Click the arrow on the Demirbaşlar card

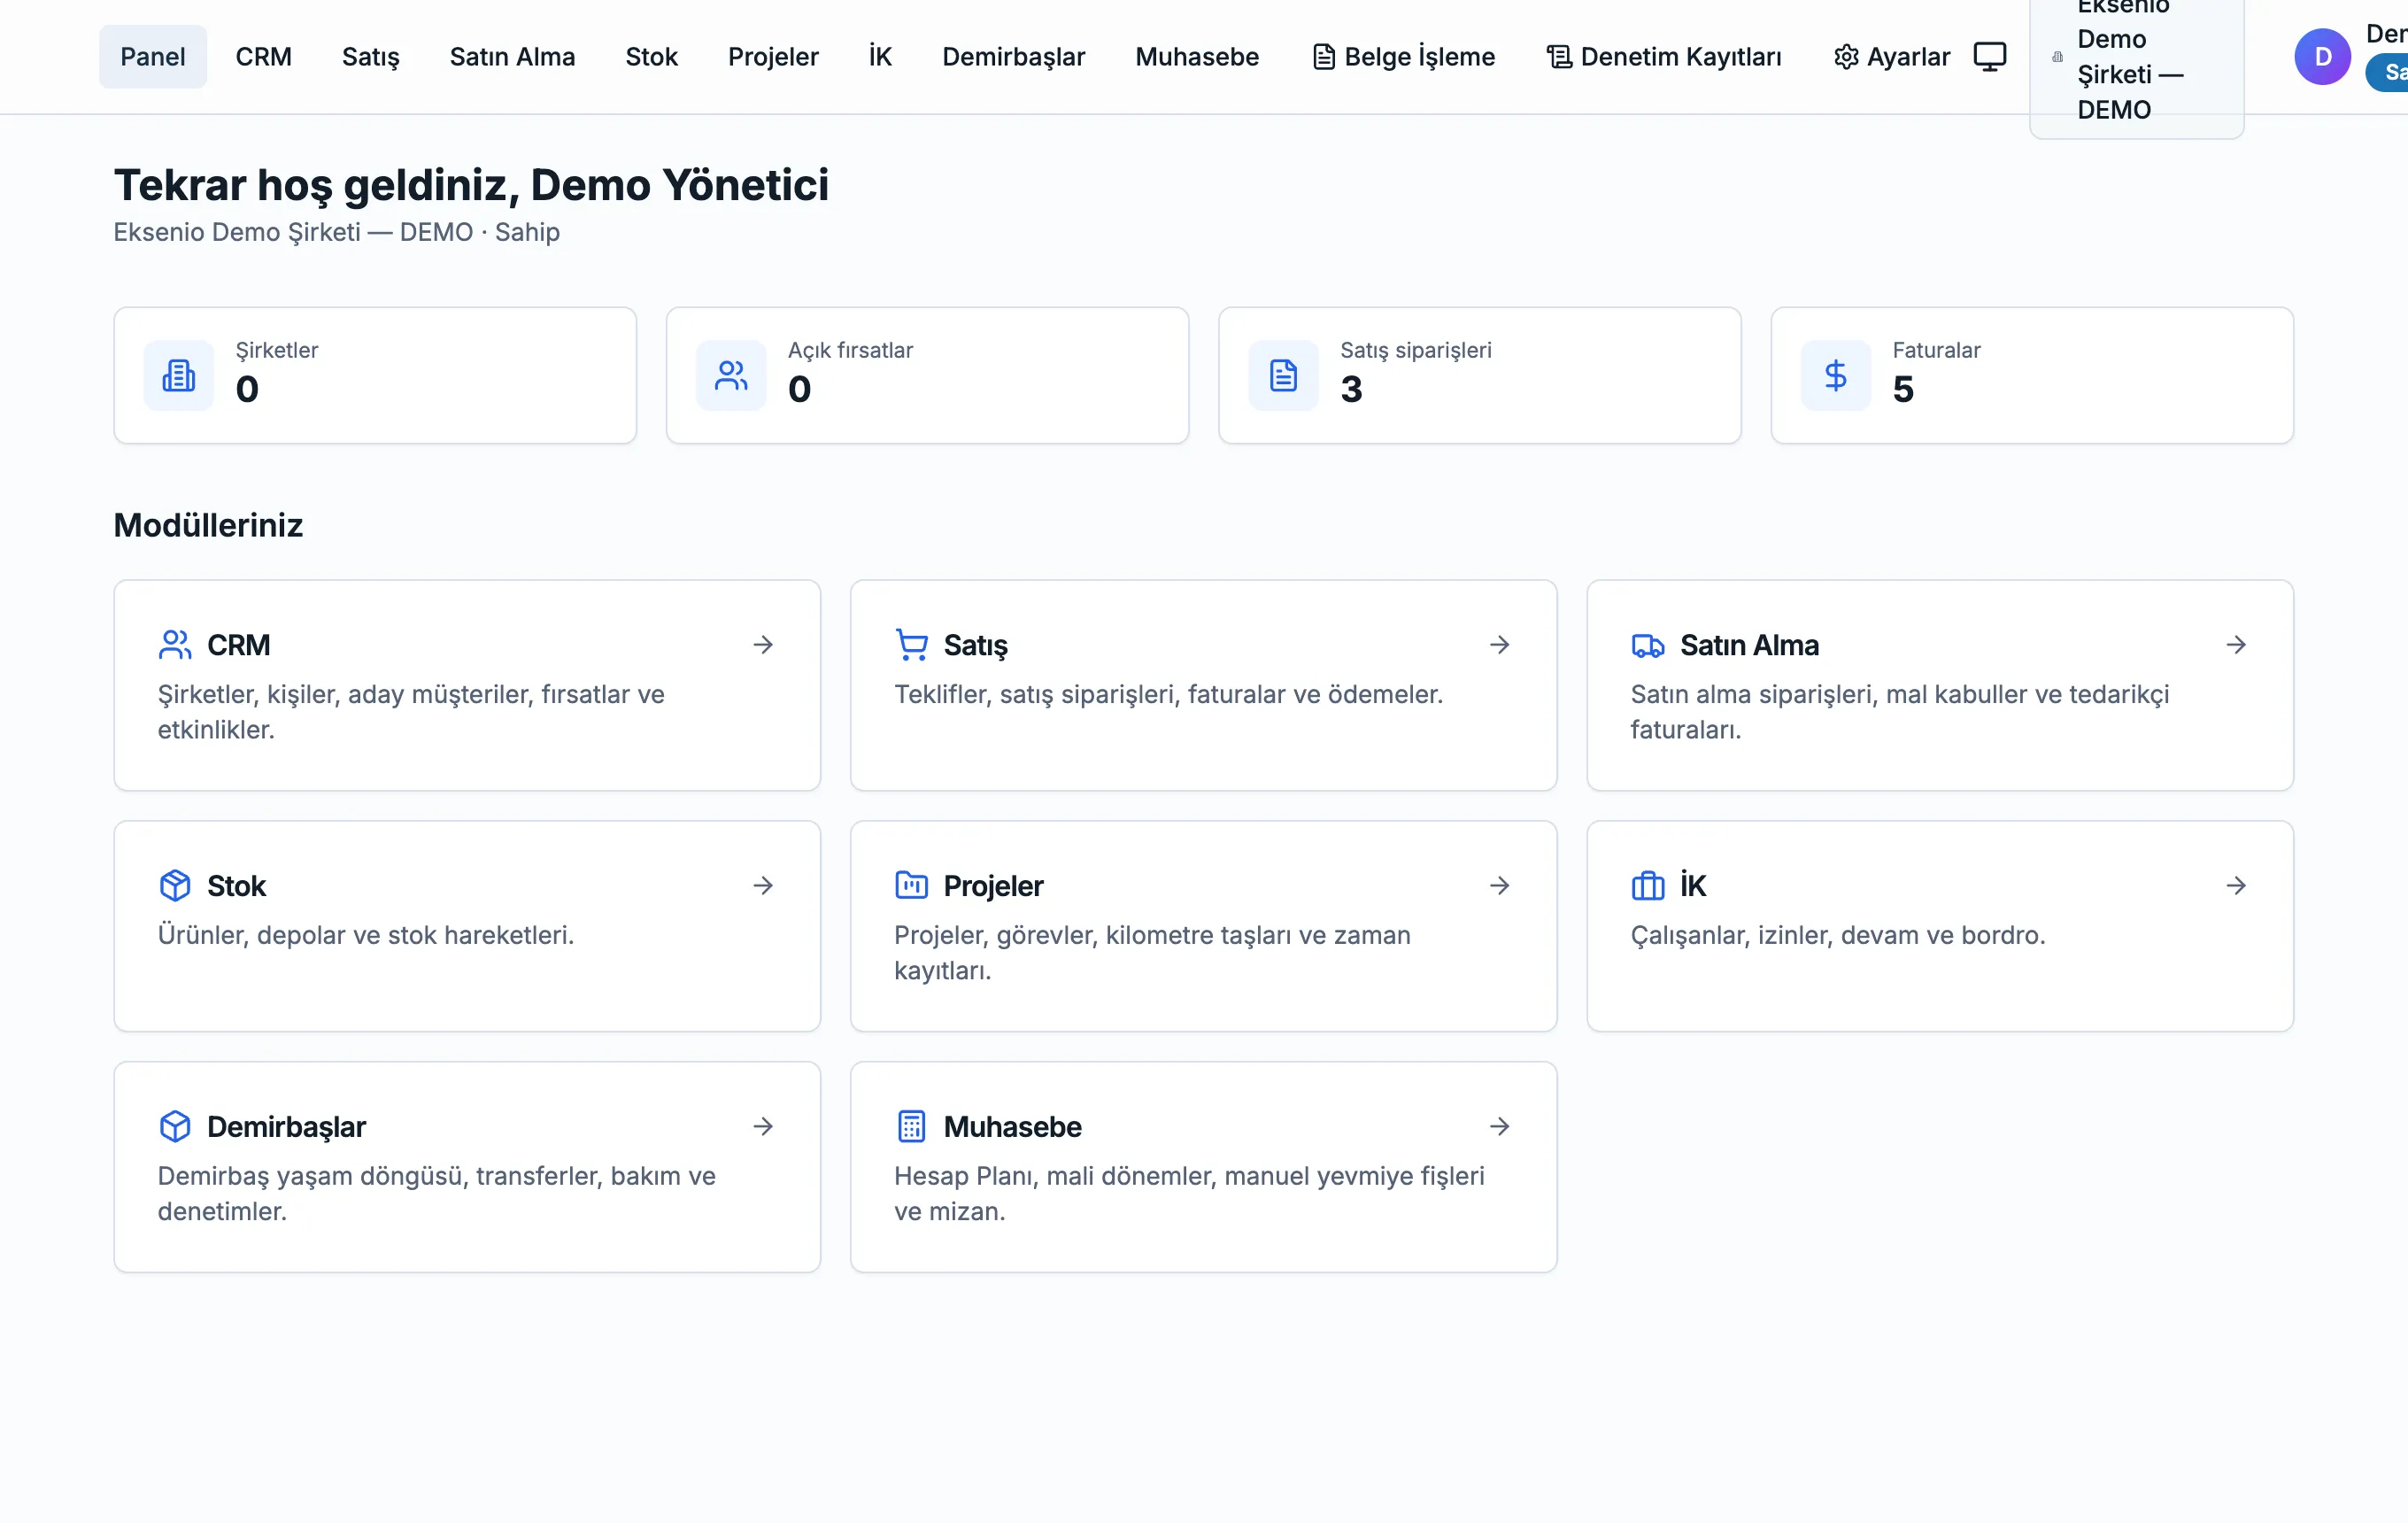pos(763,1126)
